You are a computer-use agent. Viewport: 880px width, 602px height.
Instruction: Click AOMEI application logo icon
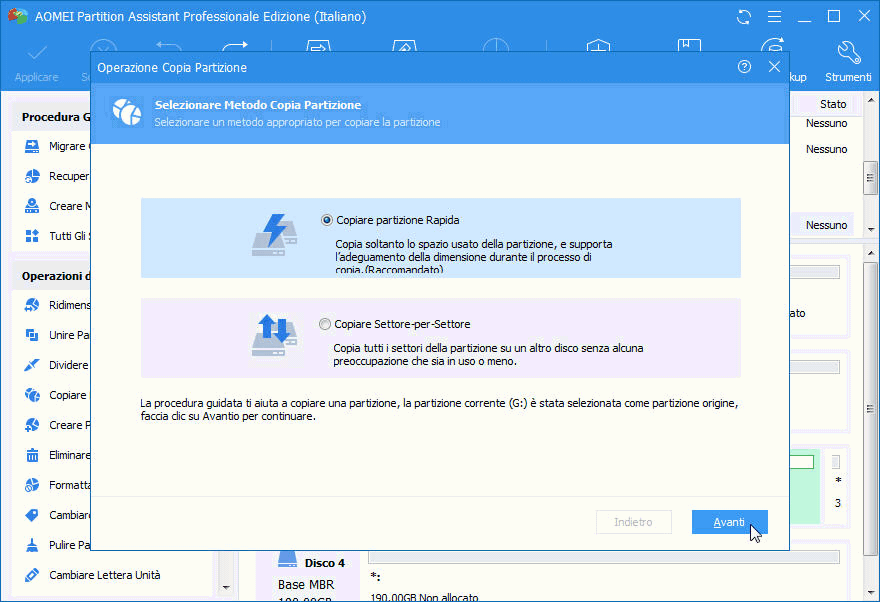[x=17, y=16]
